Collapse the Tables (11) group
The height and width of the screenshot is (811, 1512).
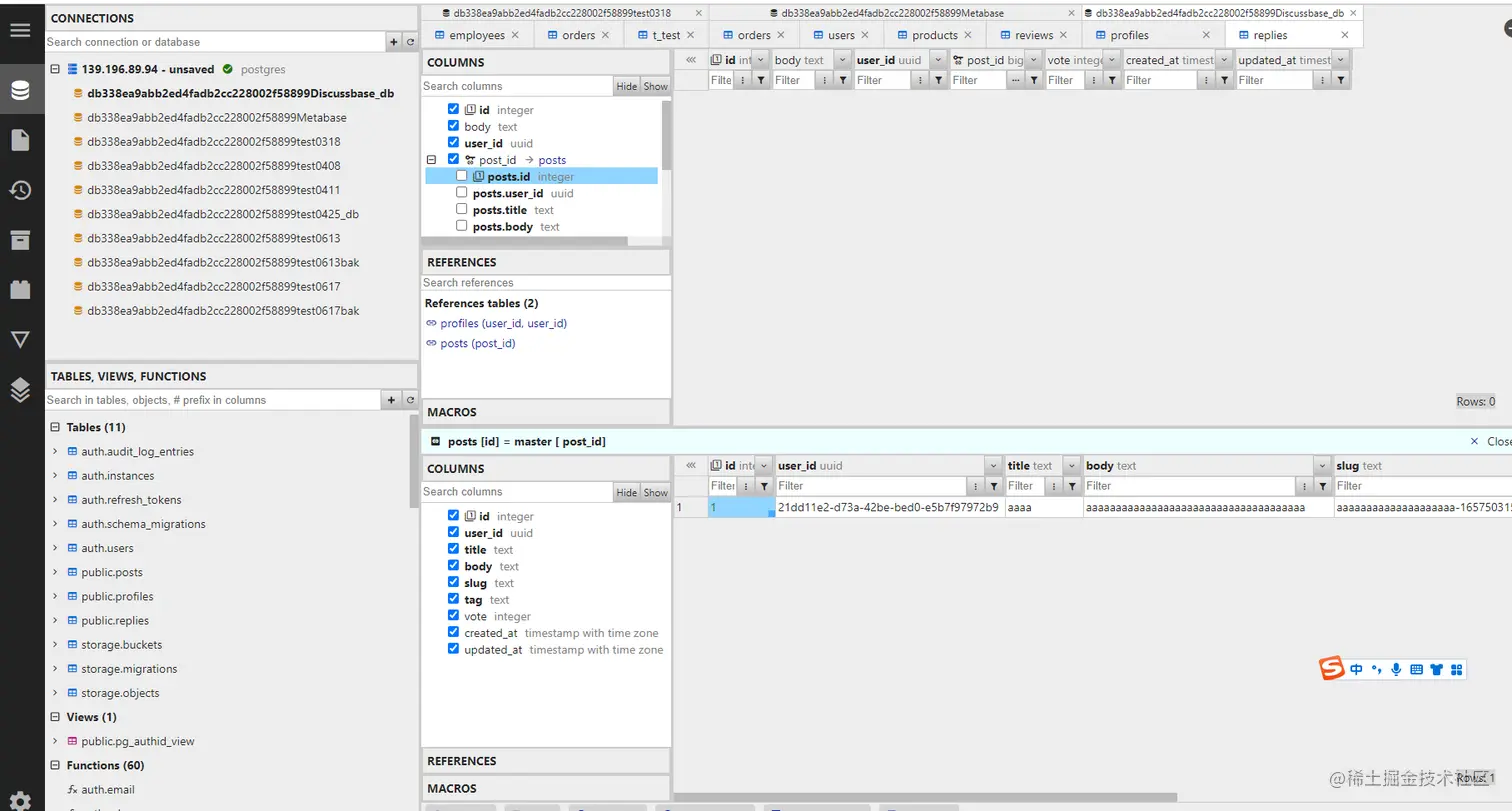coord(55,427)
